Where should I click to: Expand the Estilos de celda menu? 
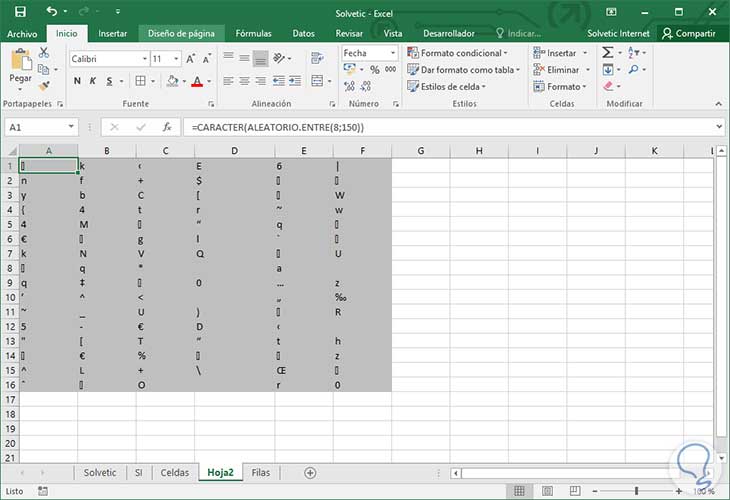click(x=446, y=86)
